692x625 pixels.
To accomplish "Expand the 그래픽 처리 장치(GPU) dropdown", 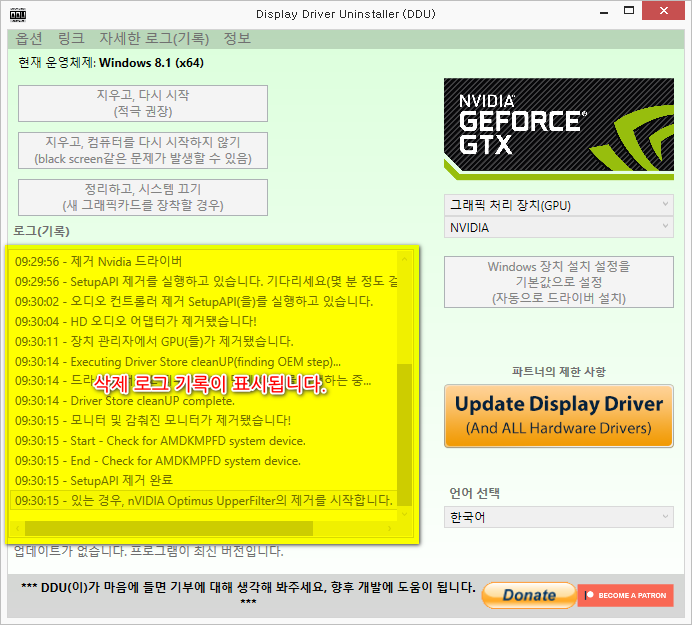I will pos(559,205).
